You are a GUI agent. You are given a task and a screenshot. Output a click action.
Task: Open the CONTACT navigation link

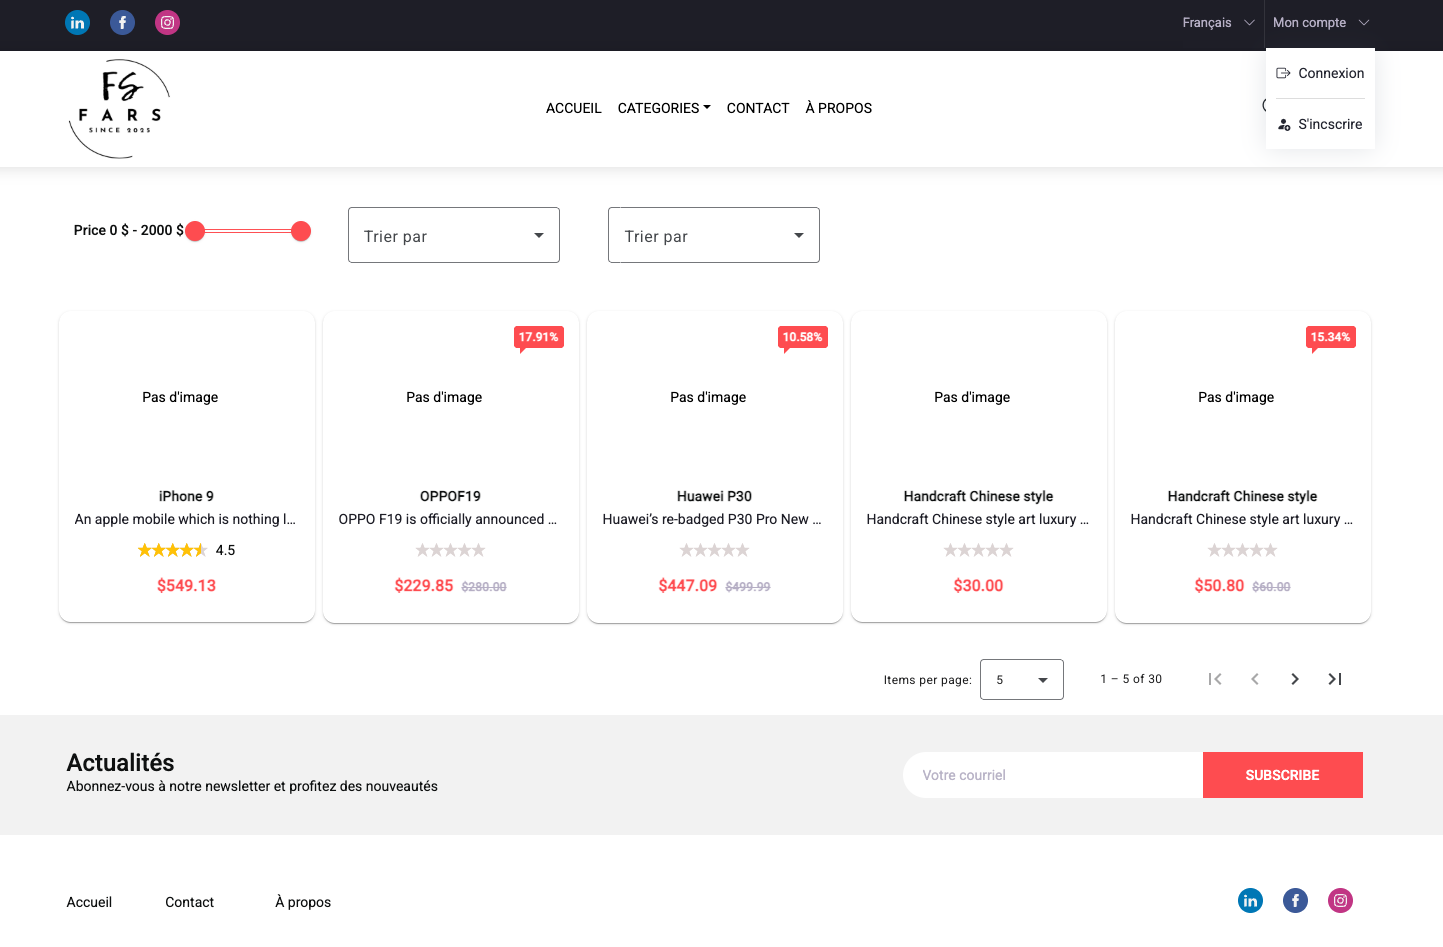pyautogui.click(x=757, y=108)
